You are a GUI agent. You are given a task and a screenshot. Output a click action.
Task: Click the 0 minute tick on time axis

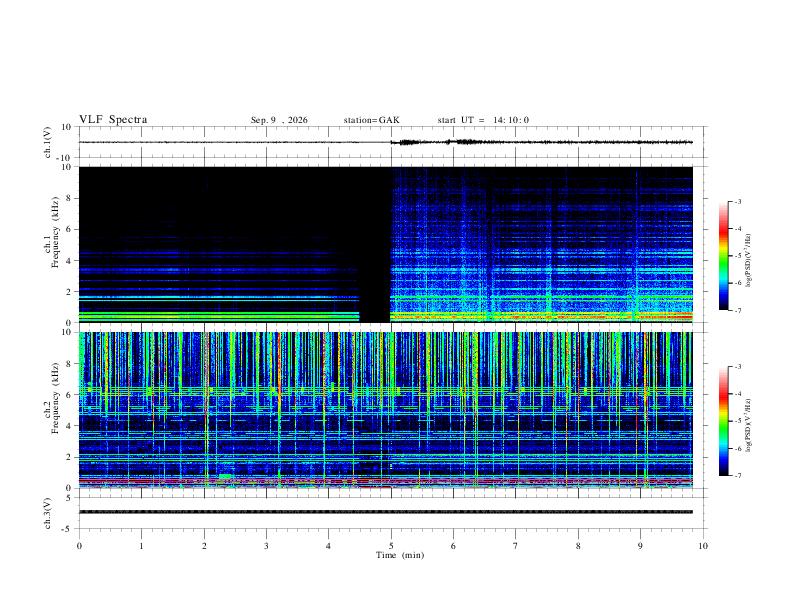click(79, 546)
